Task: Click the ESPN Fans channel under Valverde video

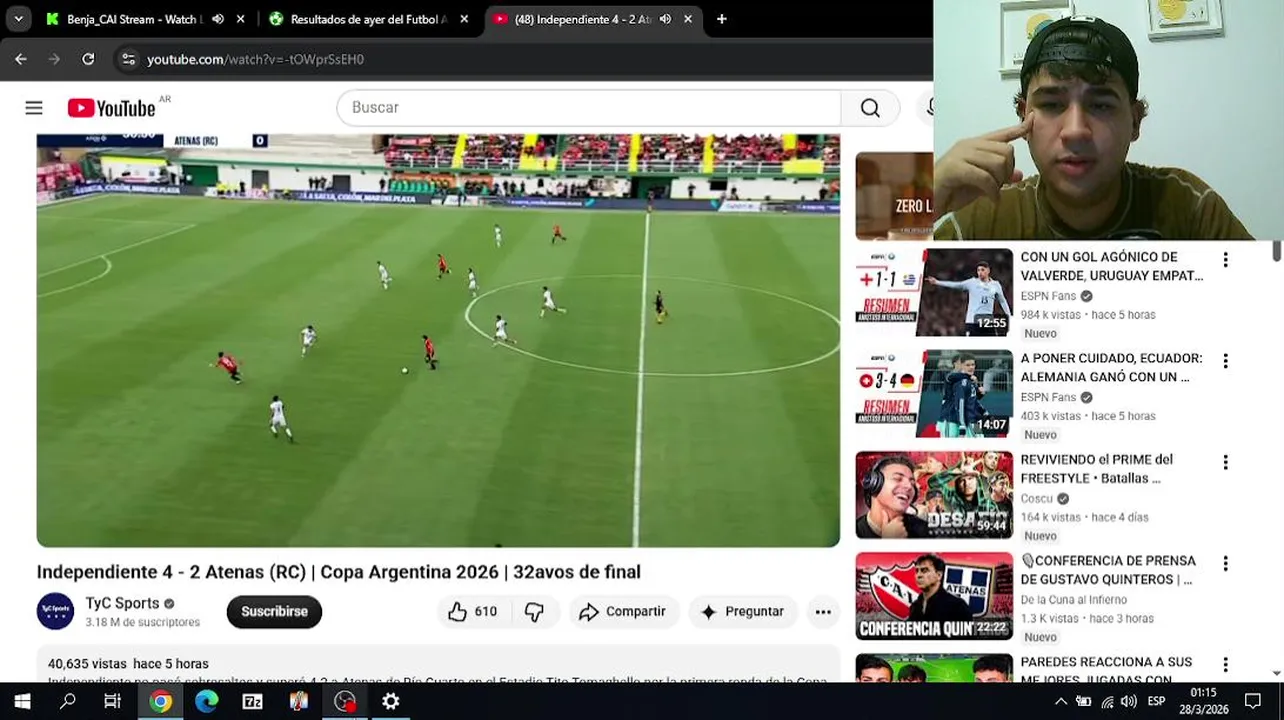Action: tap(1048, 296)
